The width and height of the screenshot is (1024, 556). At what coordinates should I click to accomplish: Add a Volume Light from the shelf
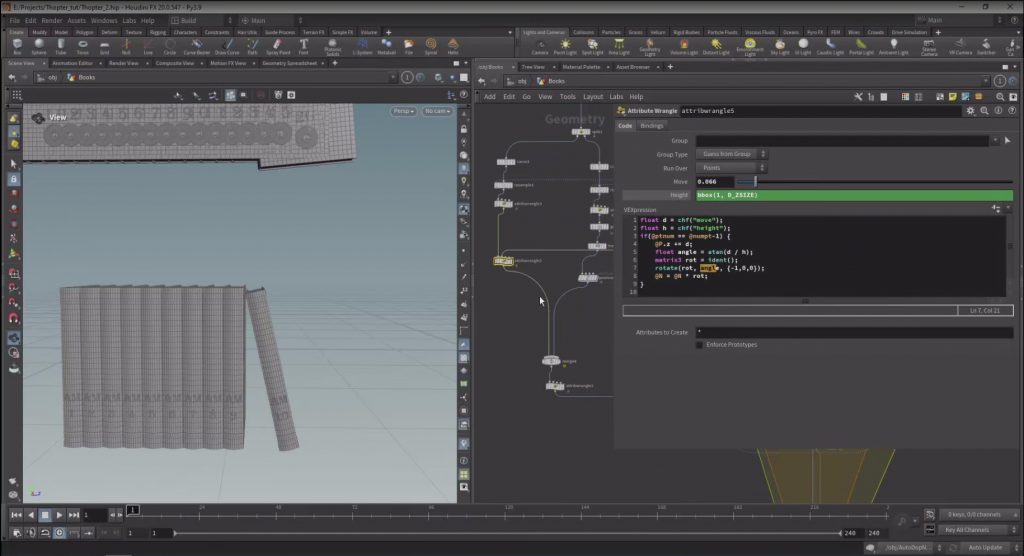(684, 47)
